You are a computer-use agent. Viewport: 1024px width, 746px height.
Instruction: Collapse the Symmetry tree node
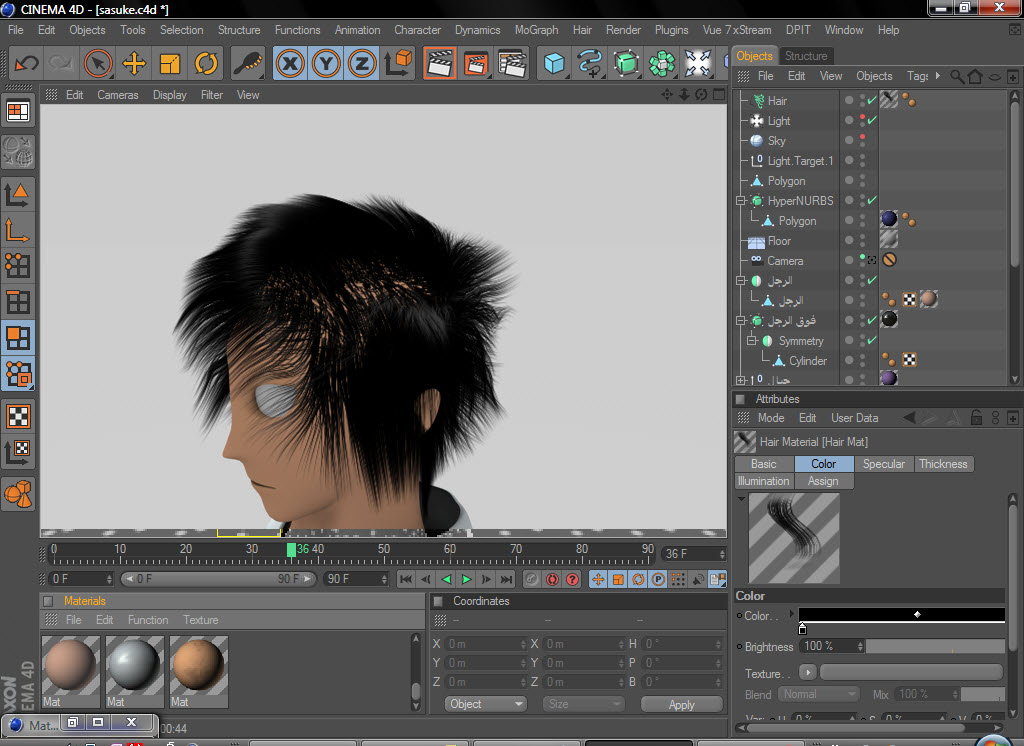pos(752,340)
